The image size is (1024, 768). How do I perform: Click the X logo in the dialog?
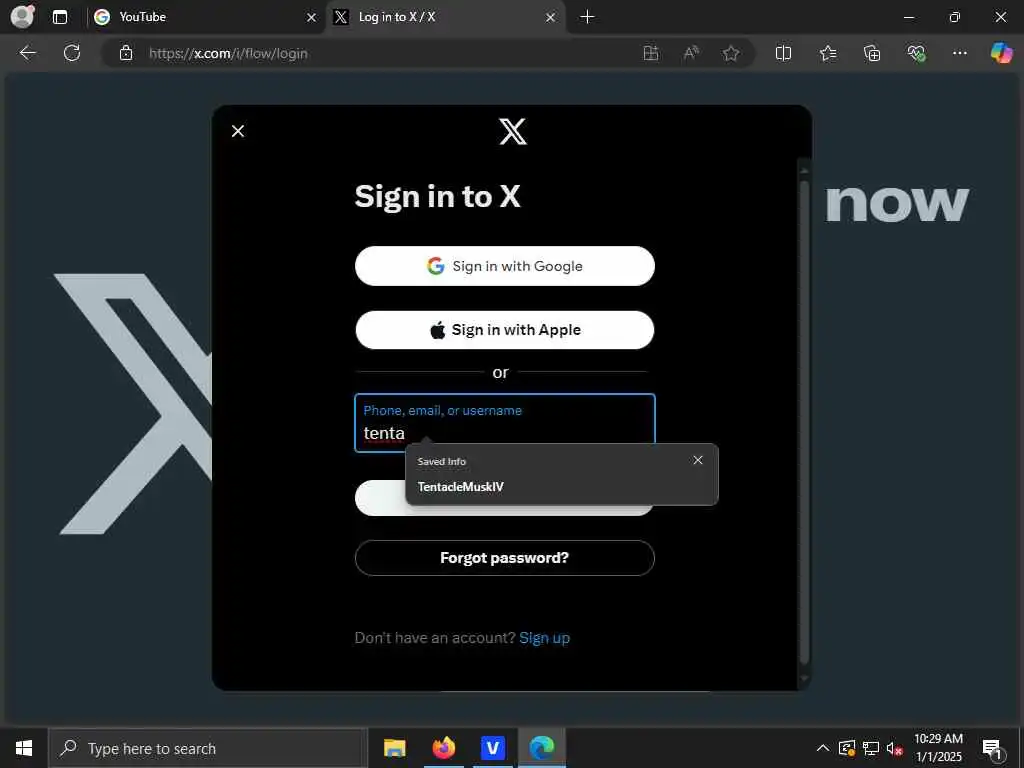tap(513, 131)
